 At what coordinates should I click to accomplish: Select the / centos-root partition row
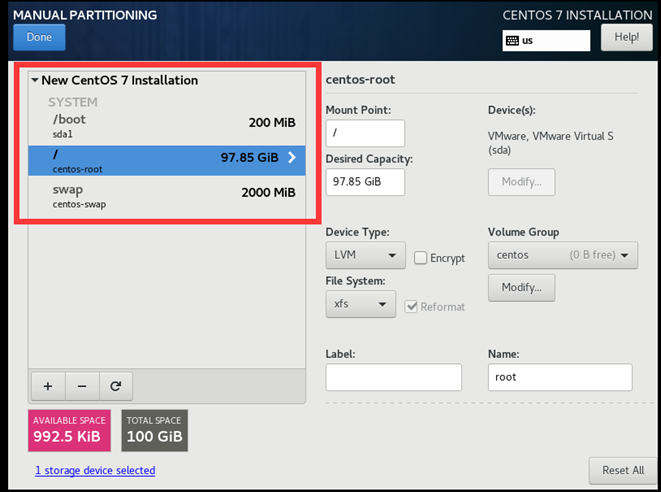(167, 161)
